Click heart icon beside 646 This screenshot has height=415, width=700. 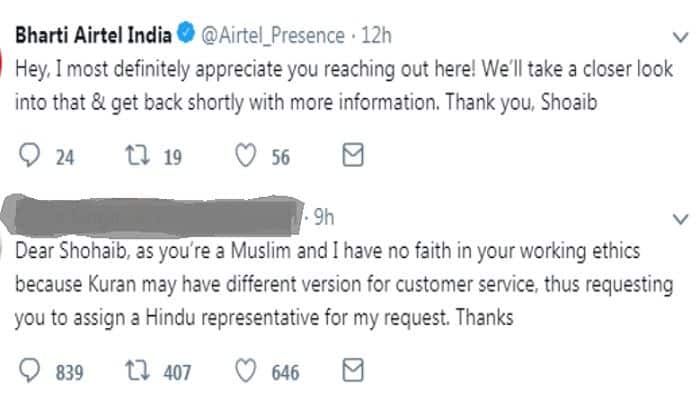click(x=247, y=372)
